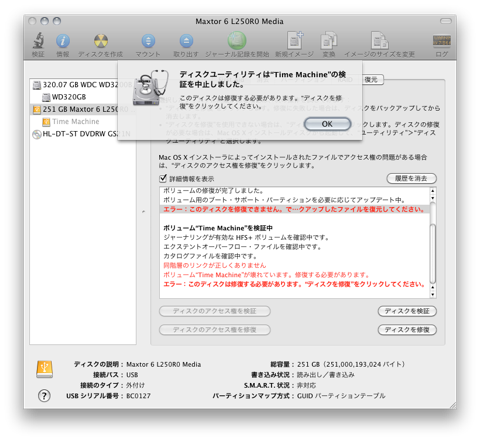This screenshot has height=441, width=480.
Task: Click the 取り出す eject icon
Action: tap(186, 41)
